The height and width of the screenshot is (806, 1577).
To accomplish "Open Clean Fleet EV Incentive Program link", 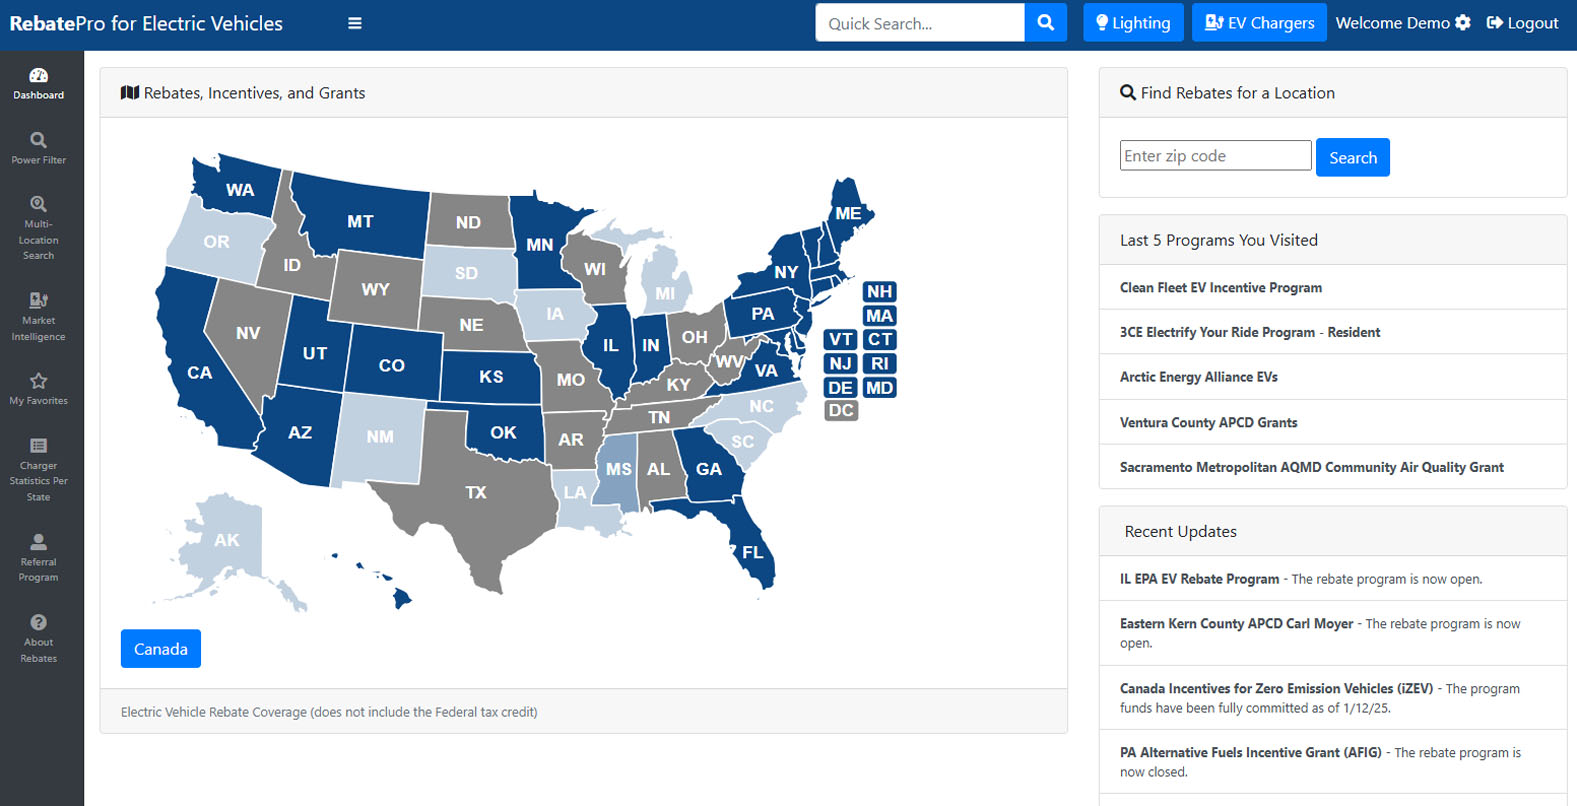I will (1220, 287).
